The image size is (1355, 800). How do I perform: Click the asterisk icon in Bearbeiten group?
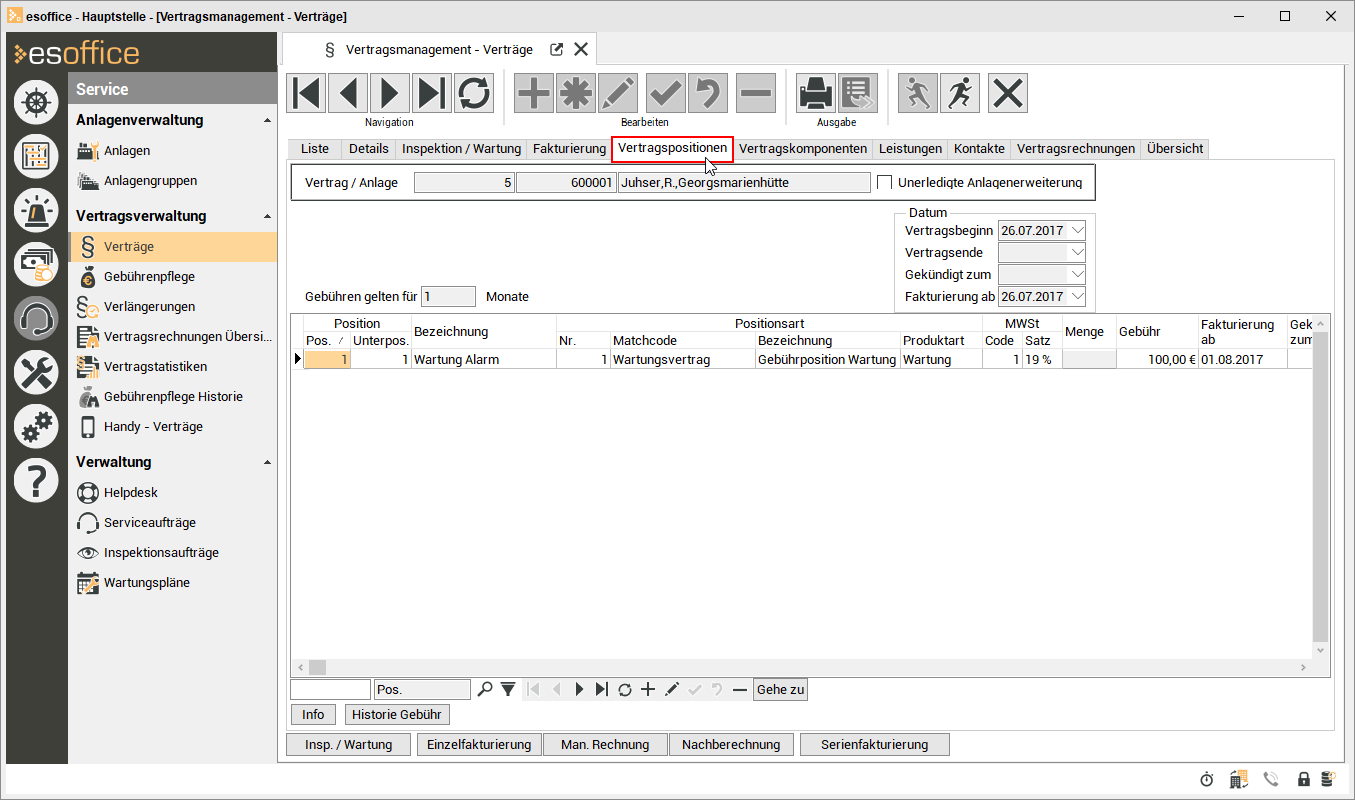point(576,93)
